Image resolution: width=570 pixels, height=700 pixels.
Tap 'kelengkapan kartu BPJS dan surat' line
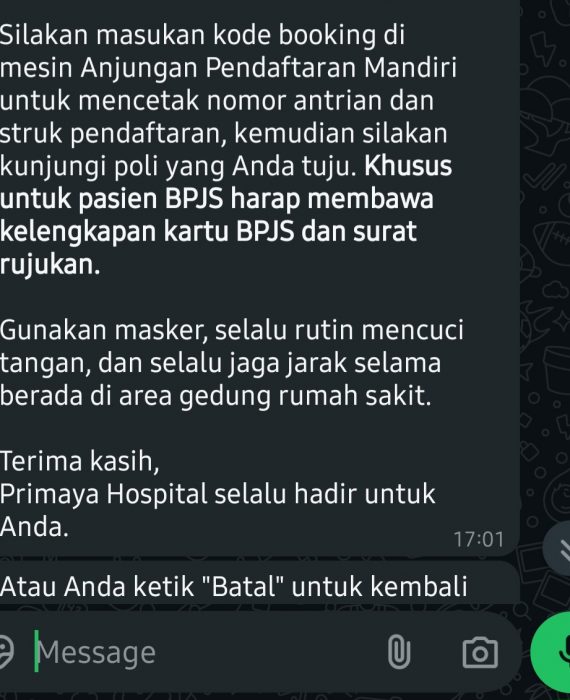click(208, 232)
